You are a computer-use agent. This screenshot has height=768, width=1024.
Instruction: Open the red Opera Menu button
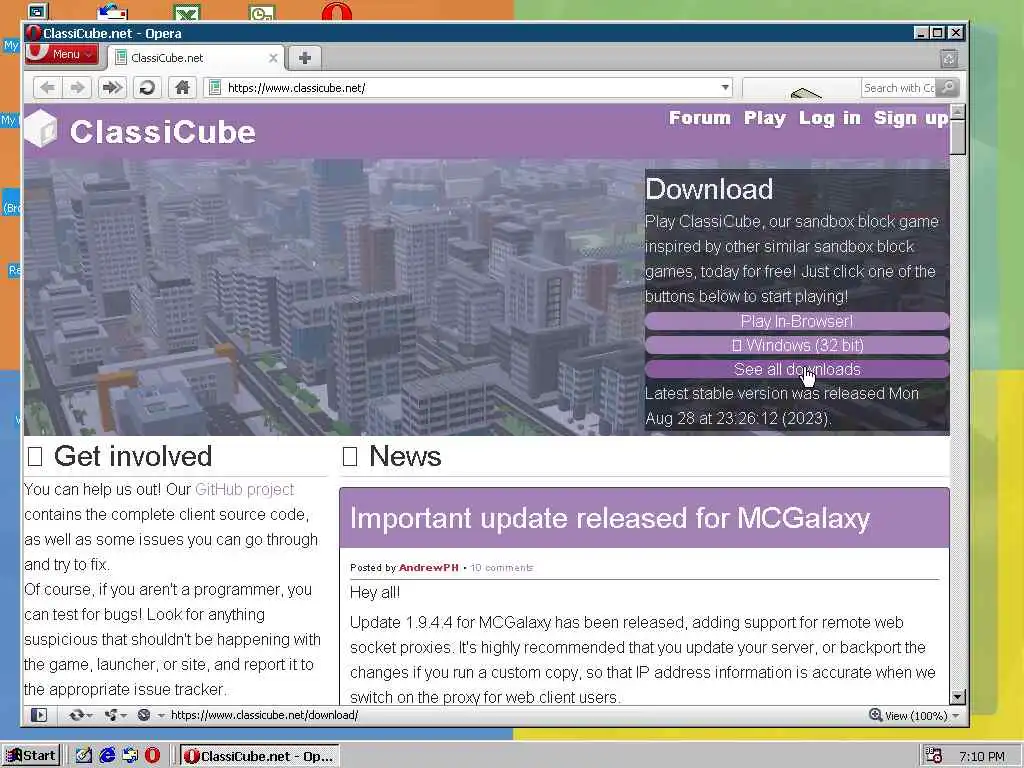(62, 54)
